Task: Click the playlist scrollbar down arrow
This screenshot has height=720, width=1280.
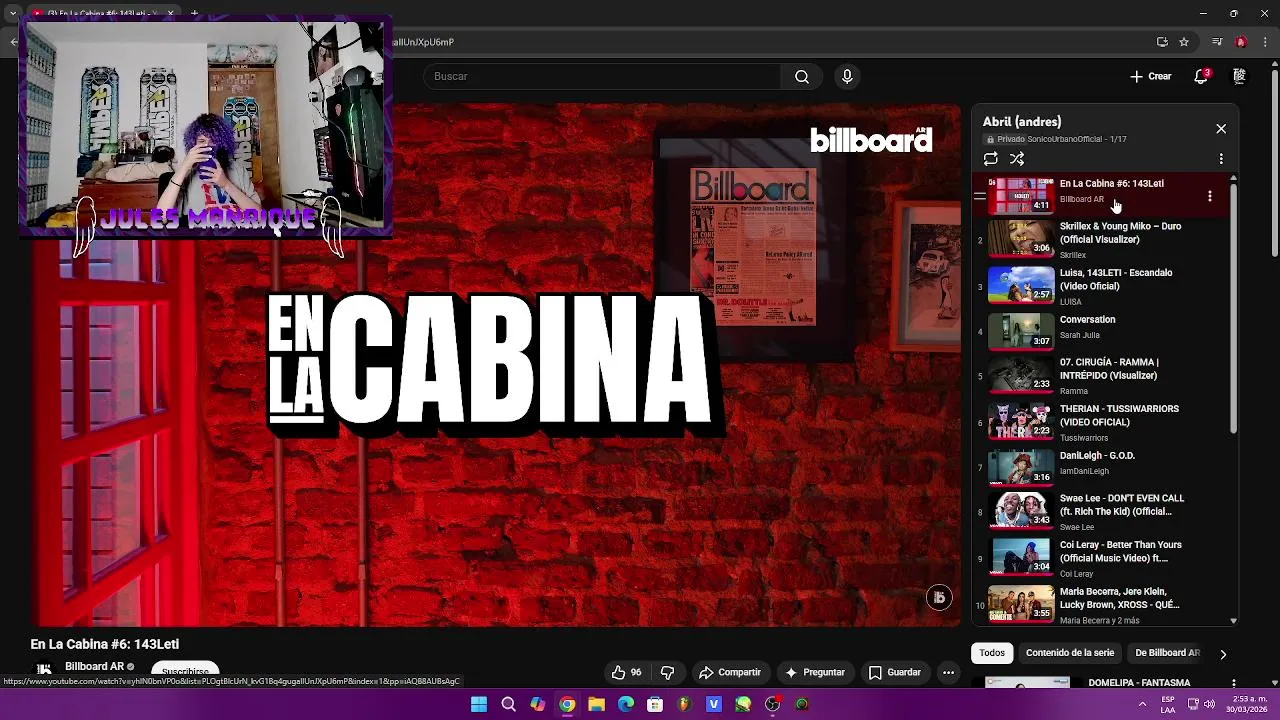Action: pyautogui.click(x=1233, y=621)
